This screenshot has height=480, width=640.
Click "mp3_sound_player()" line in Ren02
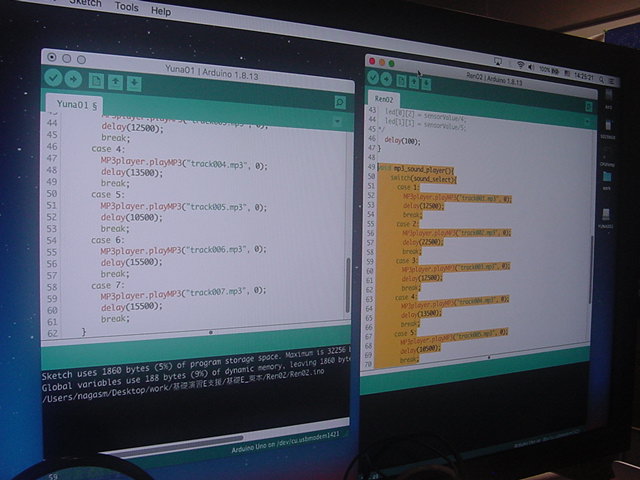tap(415, 169)
